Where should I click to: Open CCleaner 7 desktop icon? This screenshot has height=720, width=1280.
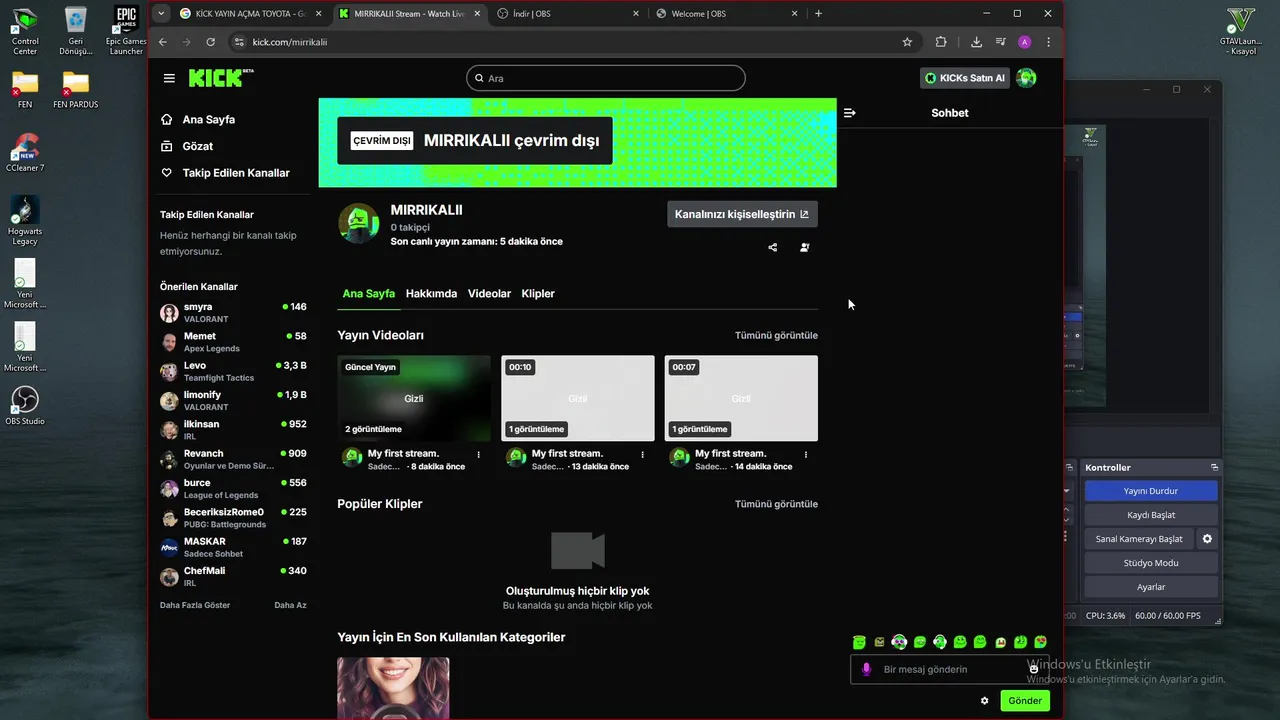[x=25, y=152]
